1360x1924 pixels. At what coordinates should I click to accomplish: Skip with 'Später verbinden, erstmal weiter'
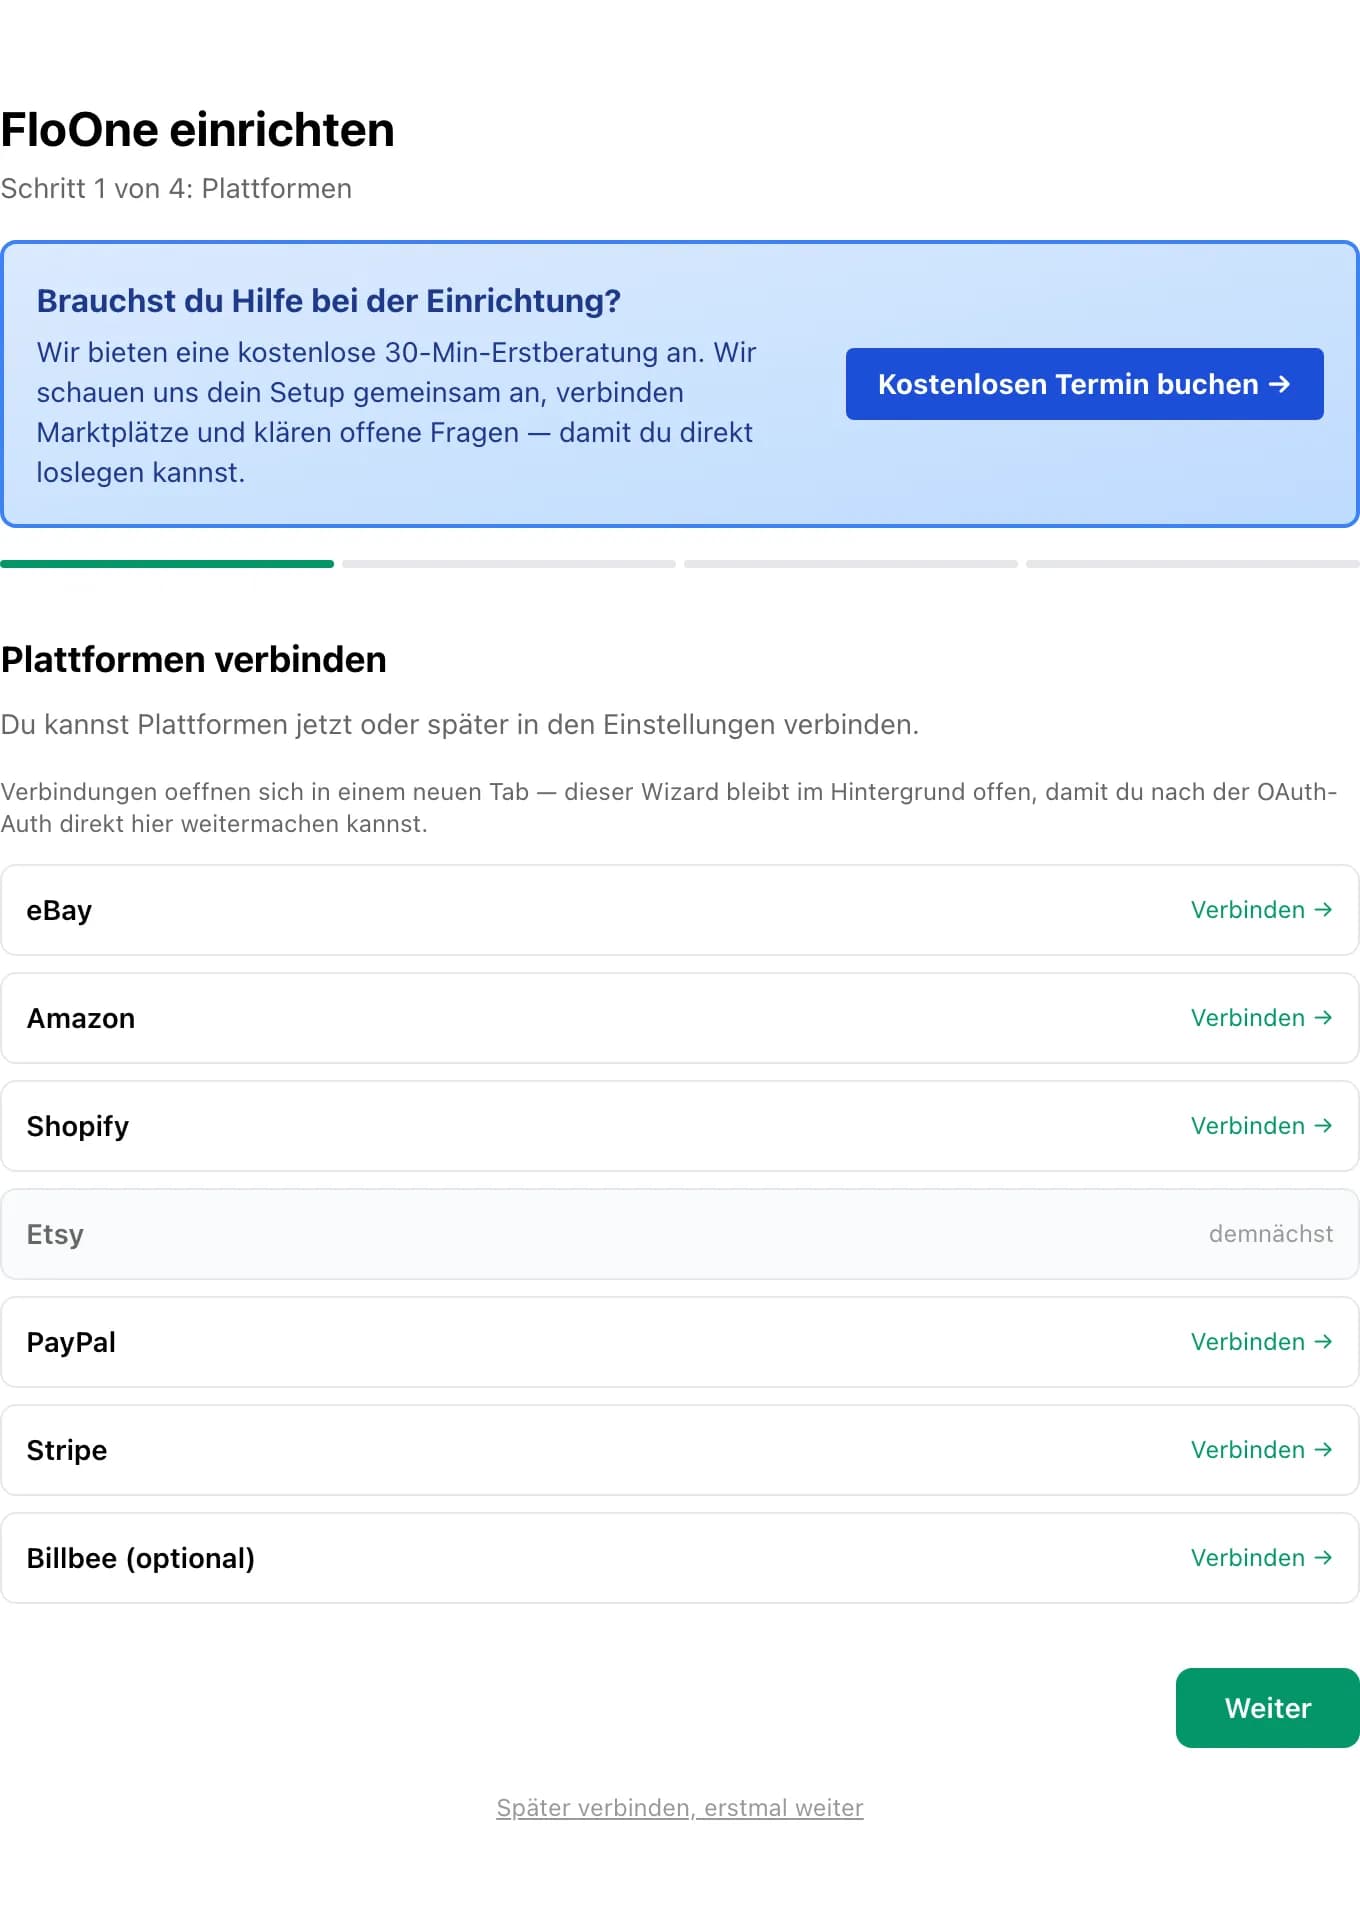point(680,1808)
